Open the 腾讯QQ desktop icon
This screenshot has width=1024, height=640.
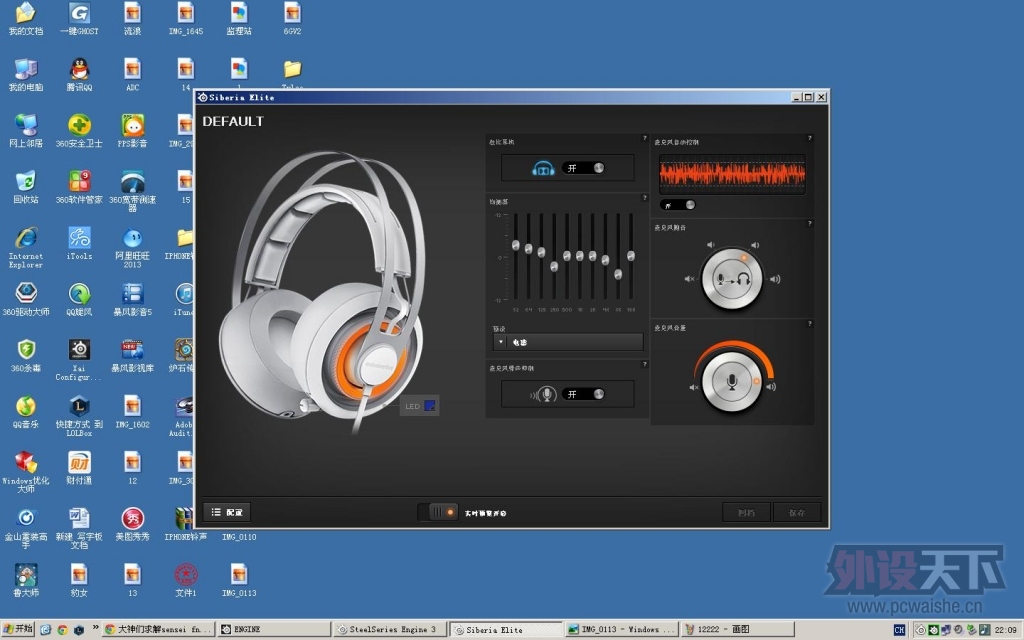pos(79,74)
